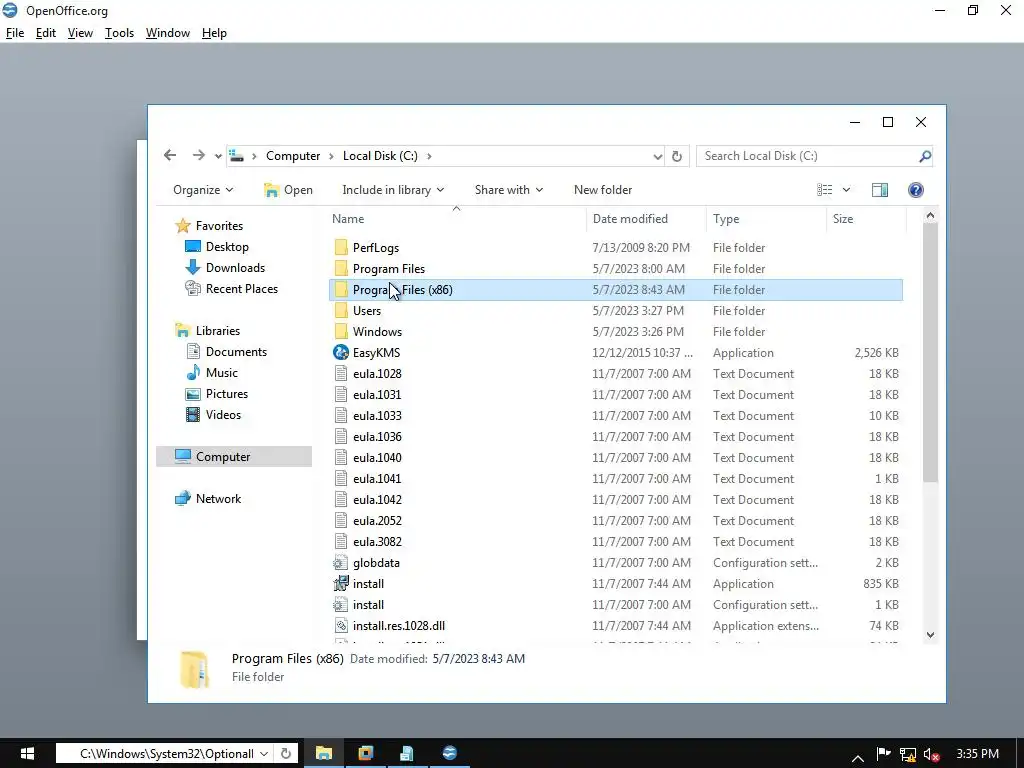The height and width of the screenshot is (768, 1024).
Task: Expand the chevron after Local Disk (C:)
Action: click(429, 156)
